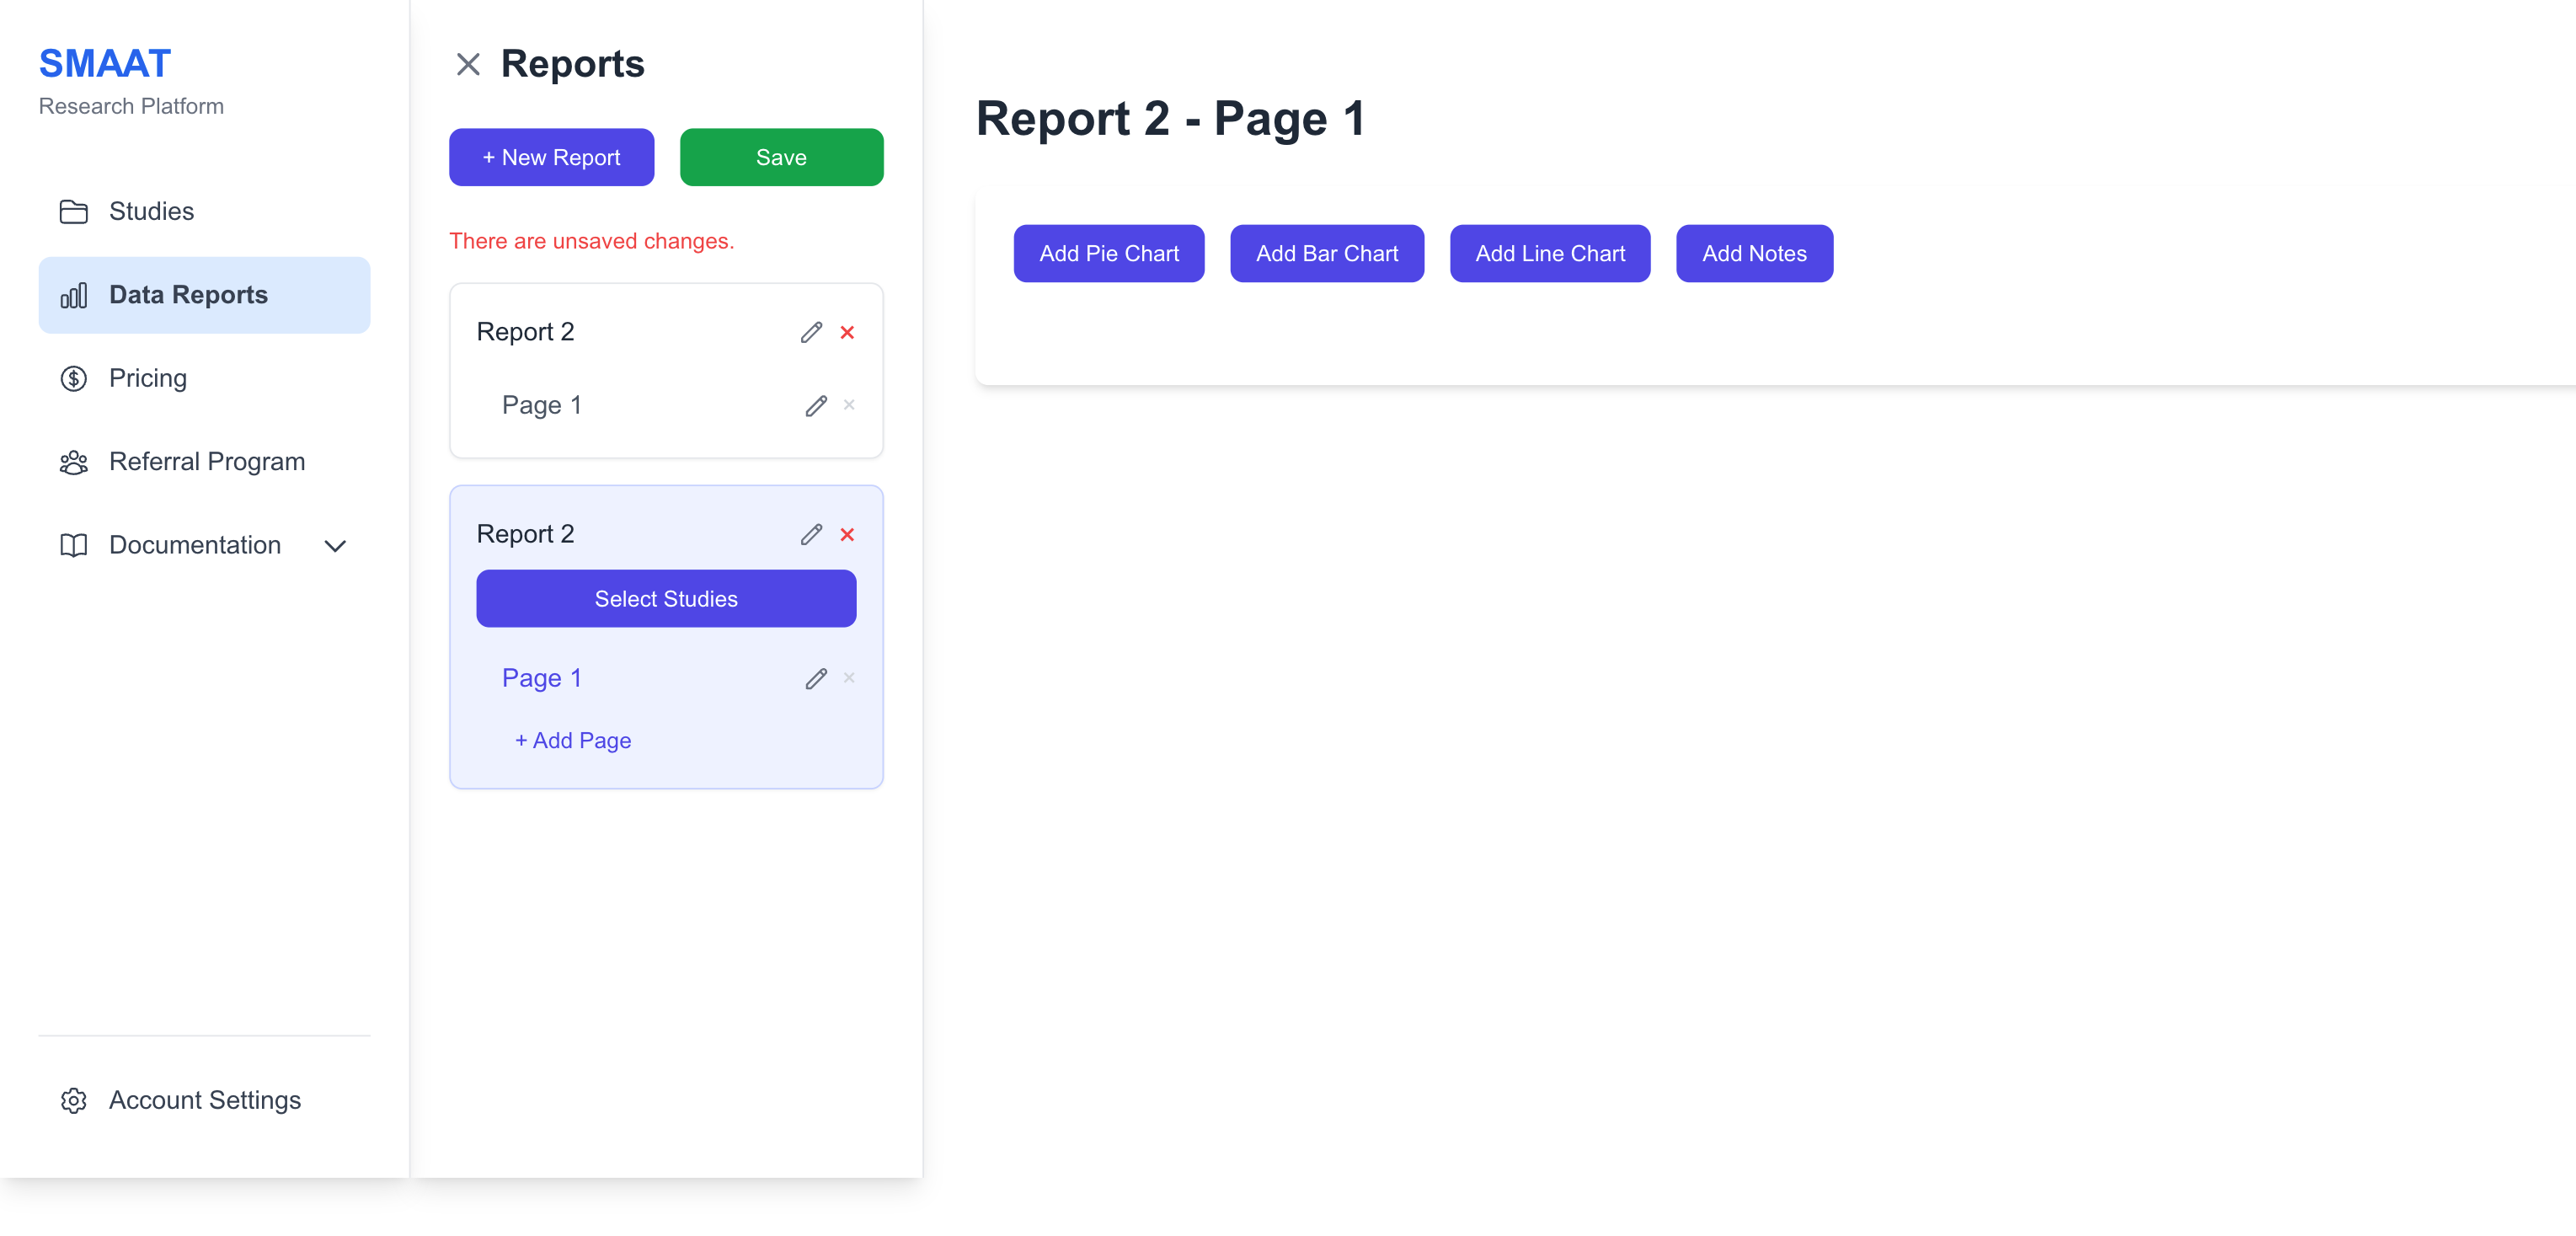Switch to the Studies section

point(151,211)
